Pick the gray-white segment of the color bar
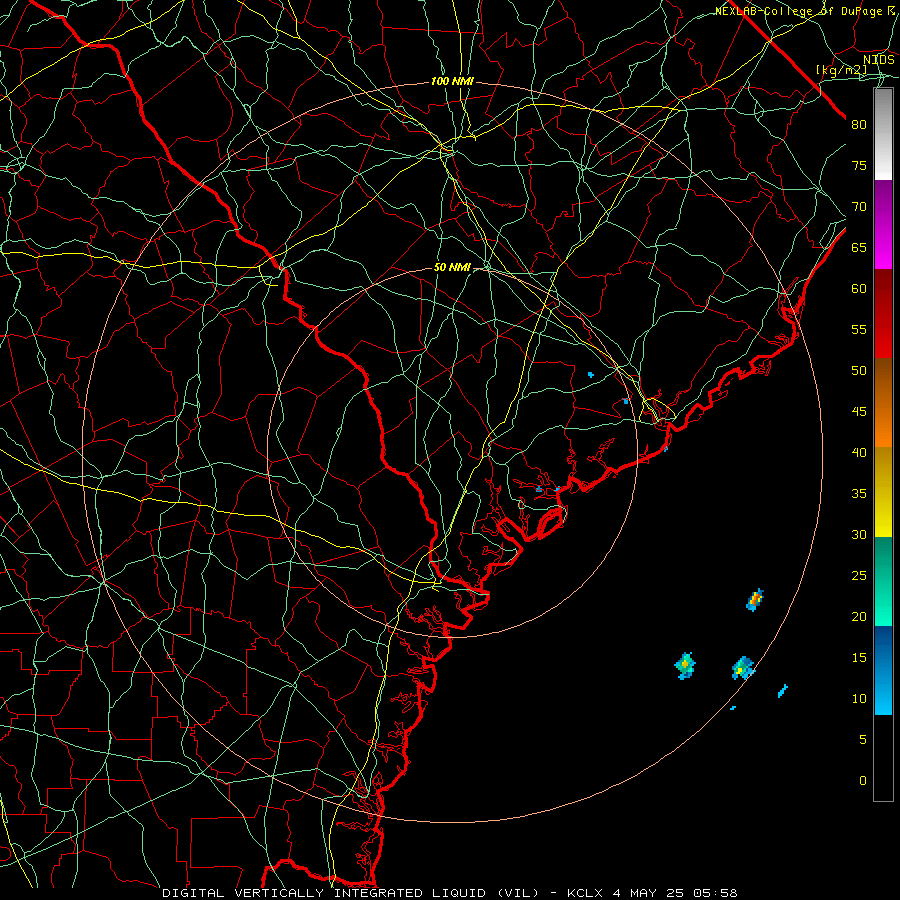900x900 pixels. (x=883, y=135)
